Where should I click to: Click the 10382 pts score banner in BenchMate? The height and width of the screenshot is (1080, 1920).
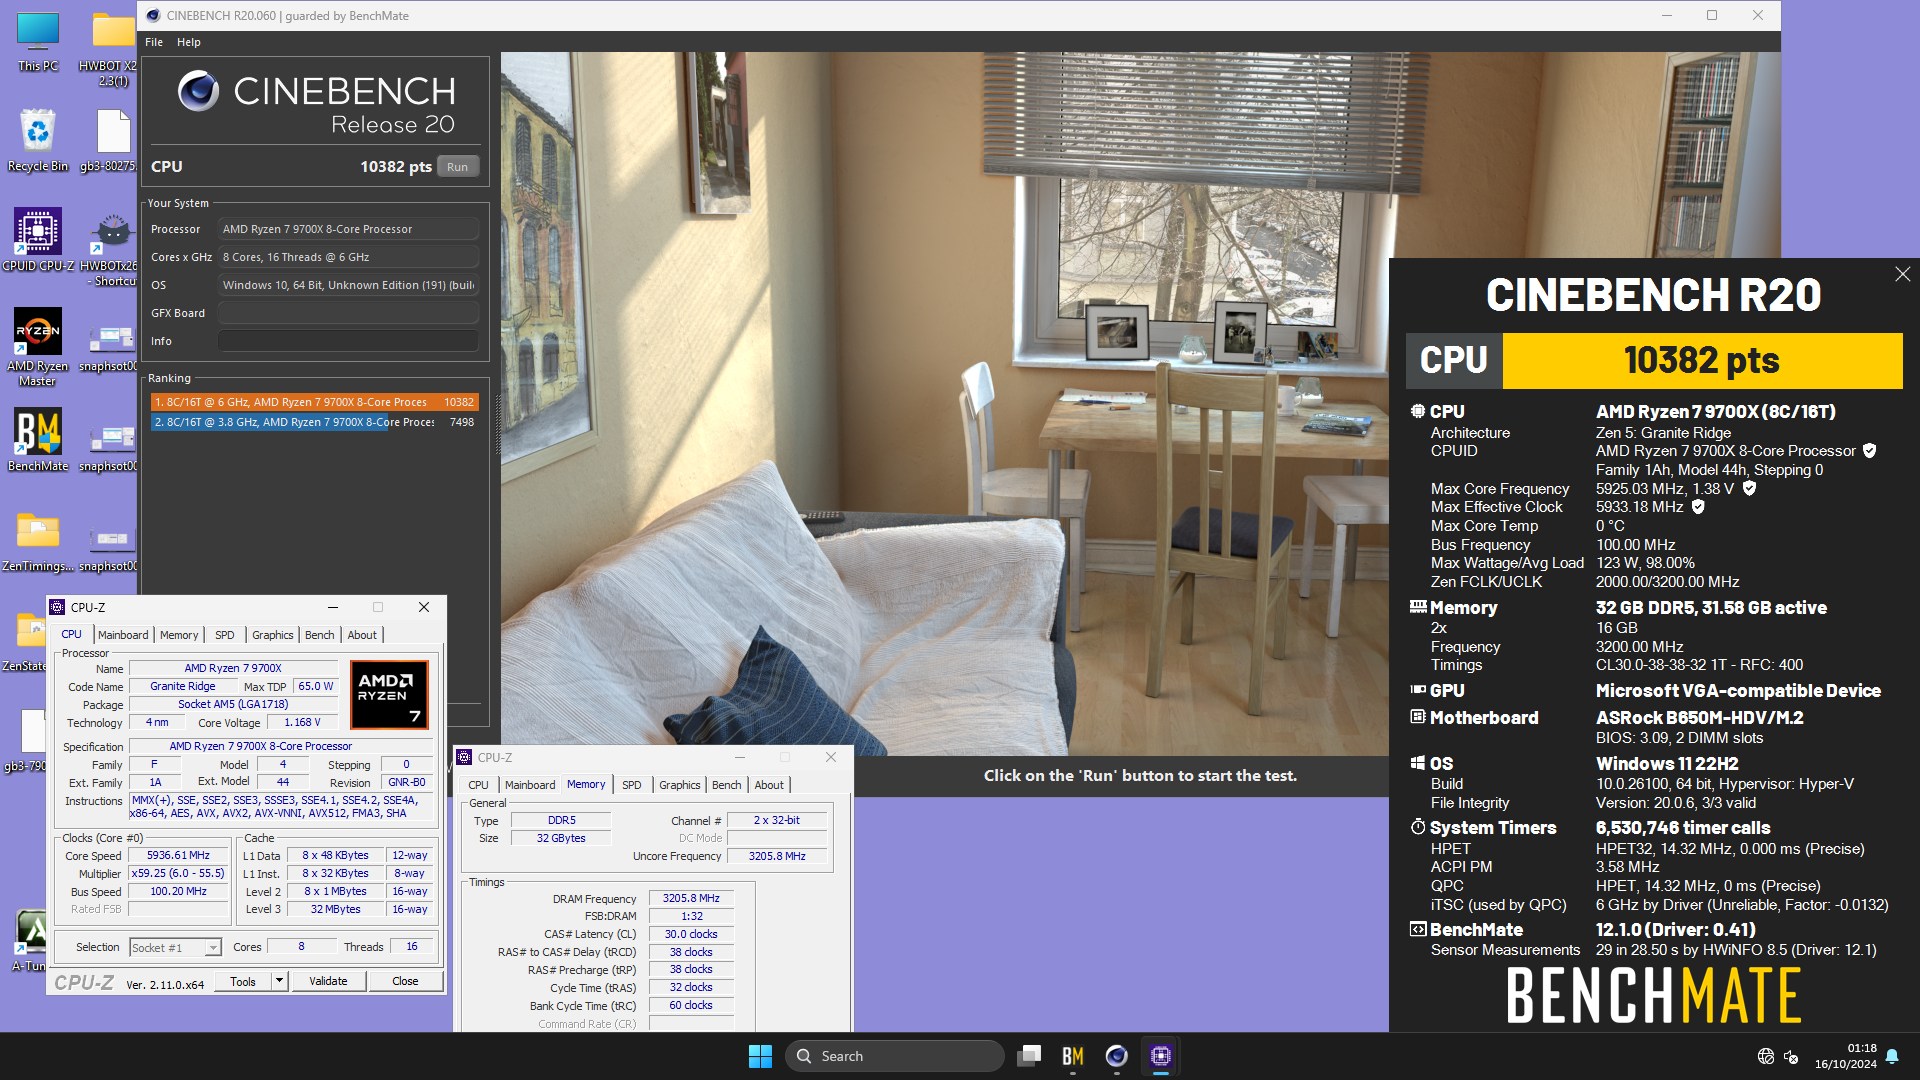1702,360
